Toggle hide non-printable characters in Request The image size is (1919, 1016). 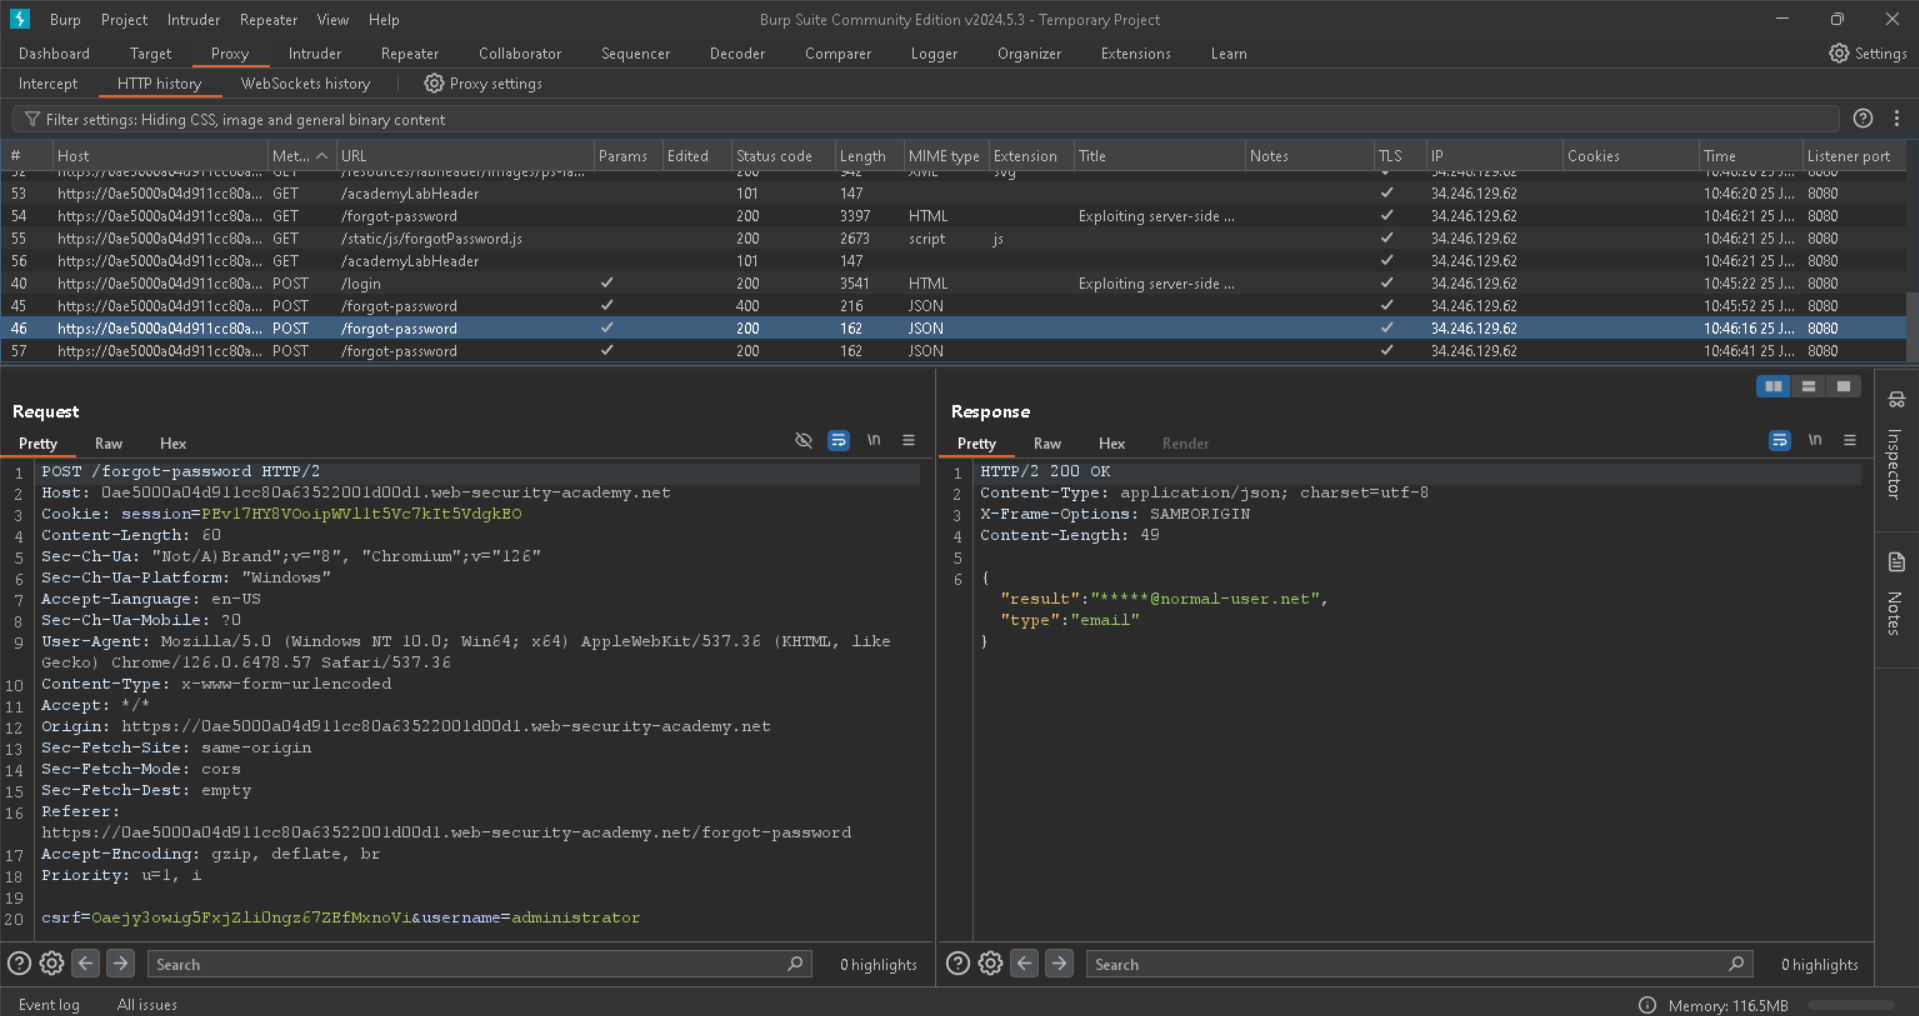coord(803,441)
